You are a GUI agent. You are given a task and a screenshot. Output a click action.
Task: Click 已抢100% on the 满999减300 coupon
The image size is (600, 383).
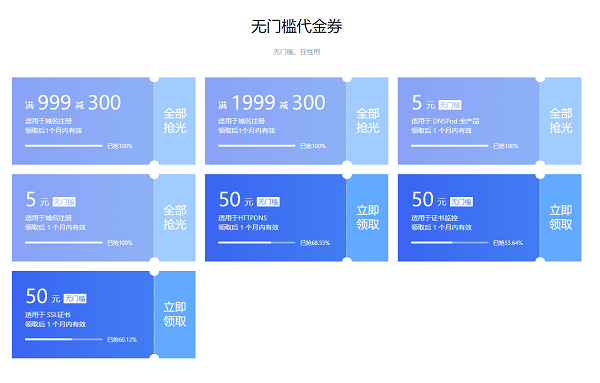coord(120,146)
